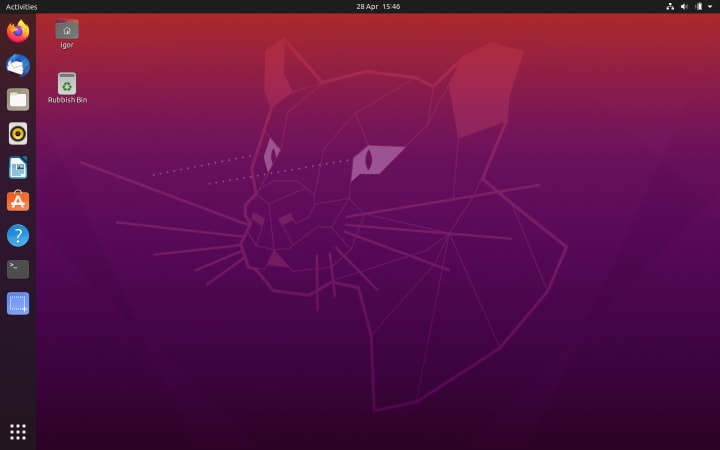Open Ubuntu Software store
Screen dimensions: 720x450
[18, 201]
